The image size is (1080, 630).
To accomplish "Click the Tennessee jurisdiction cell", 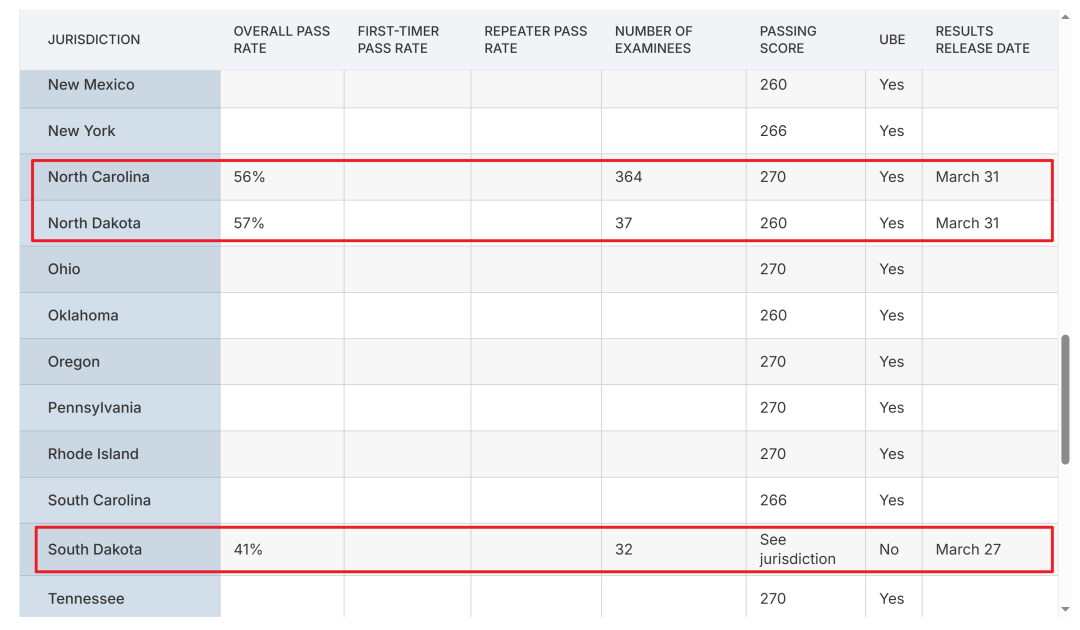I will click(86, 599).
